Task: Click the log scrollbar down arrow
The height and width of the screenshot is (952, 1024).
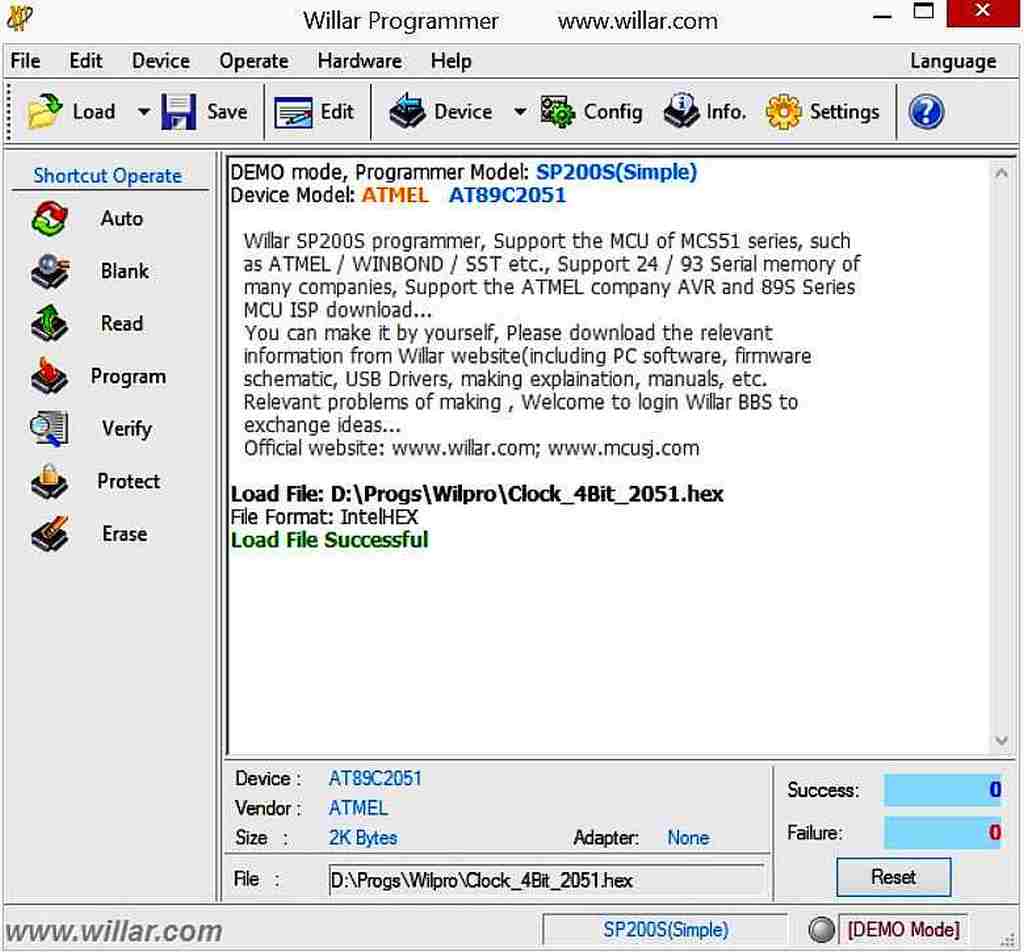Action: point(1001,740)
